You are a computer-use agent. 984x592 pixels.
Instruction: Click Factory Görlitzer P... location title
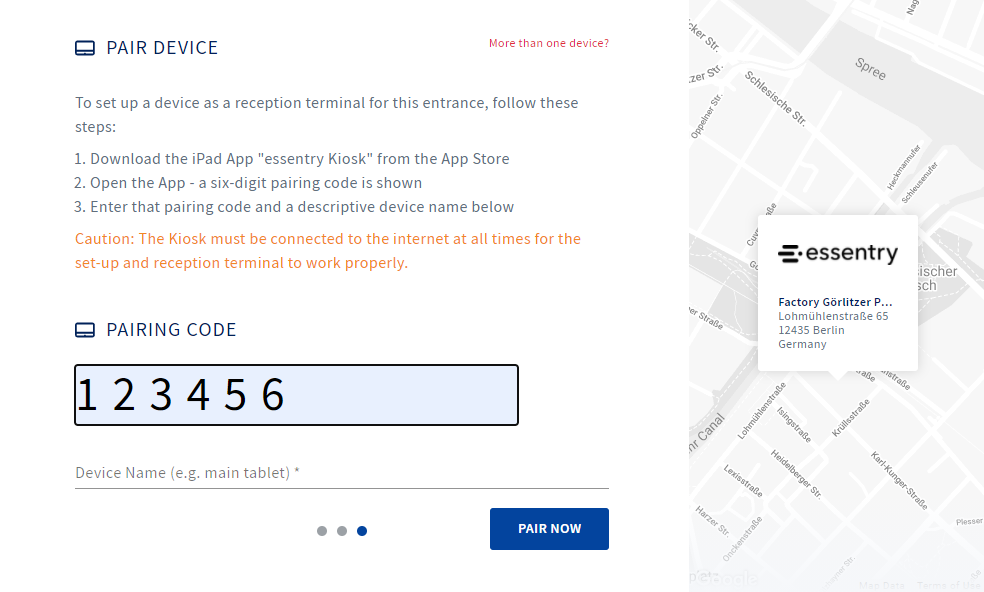click(x=835, y=302)
